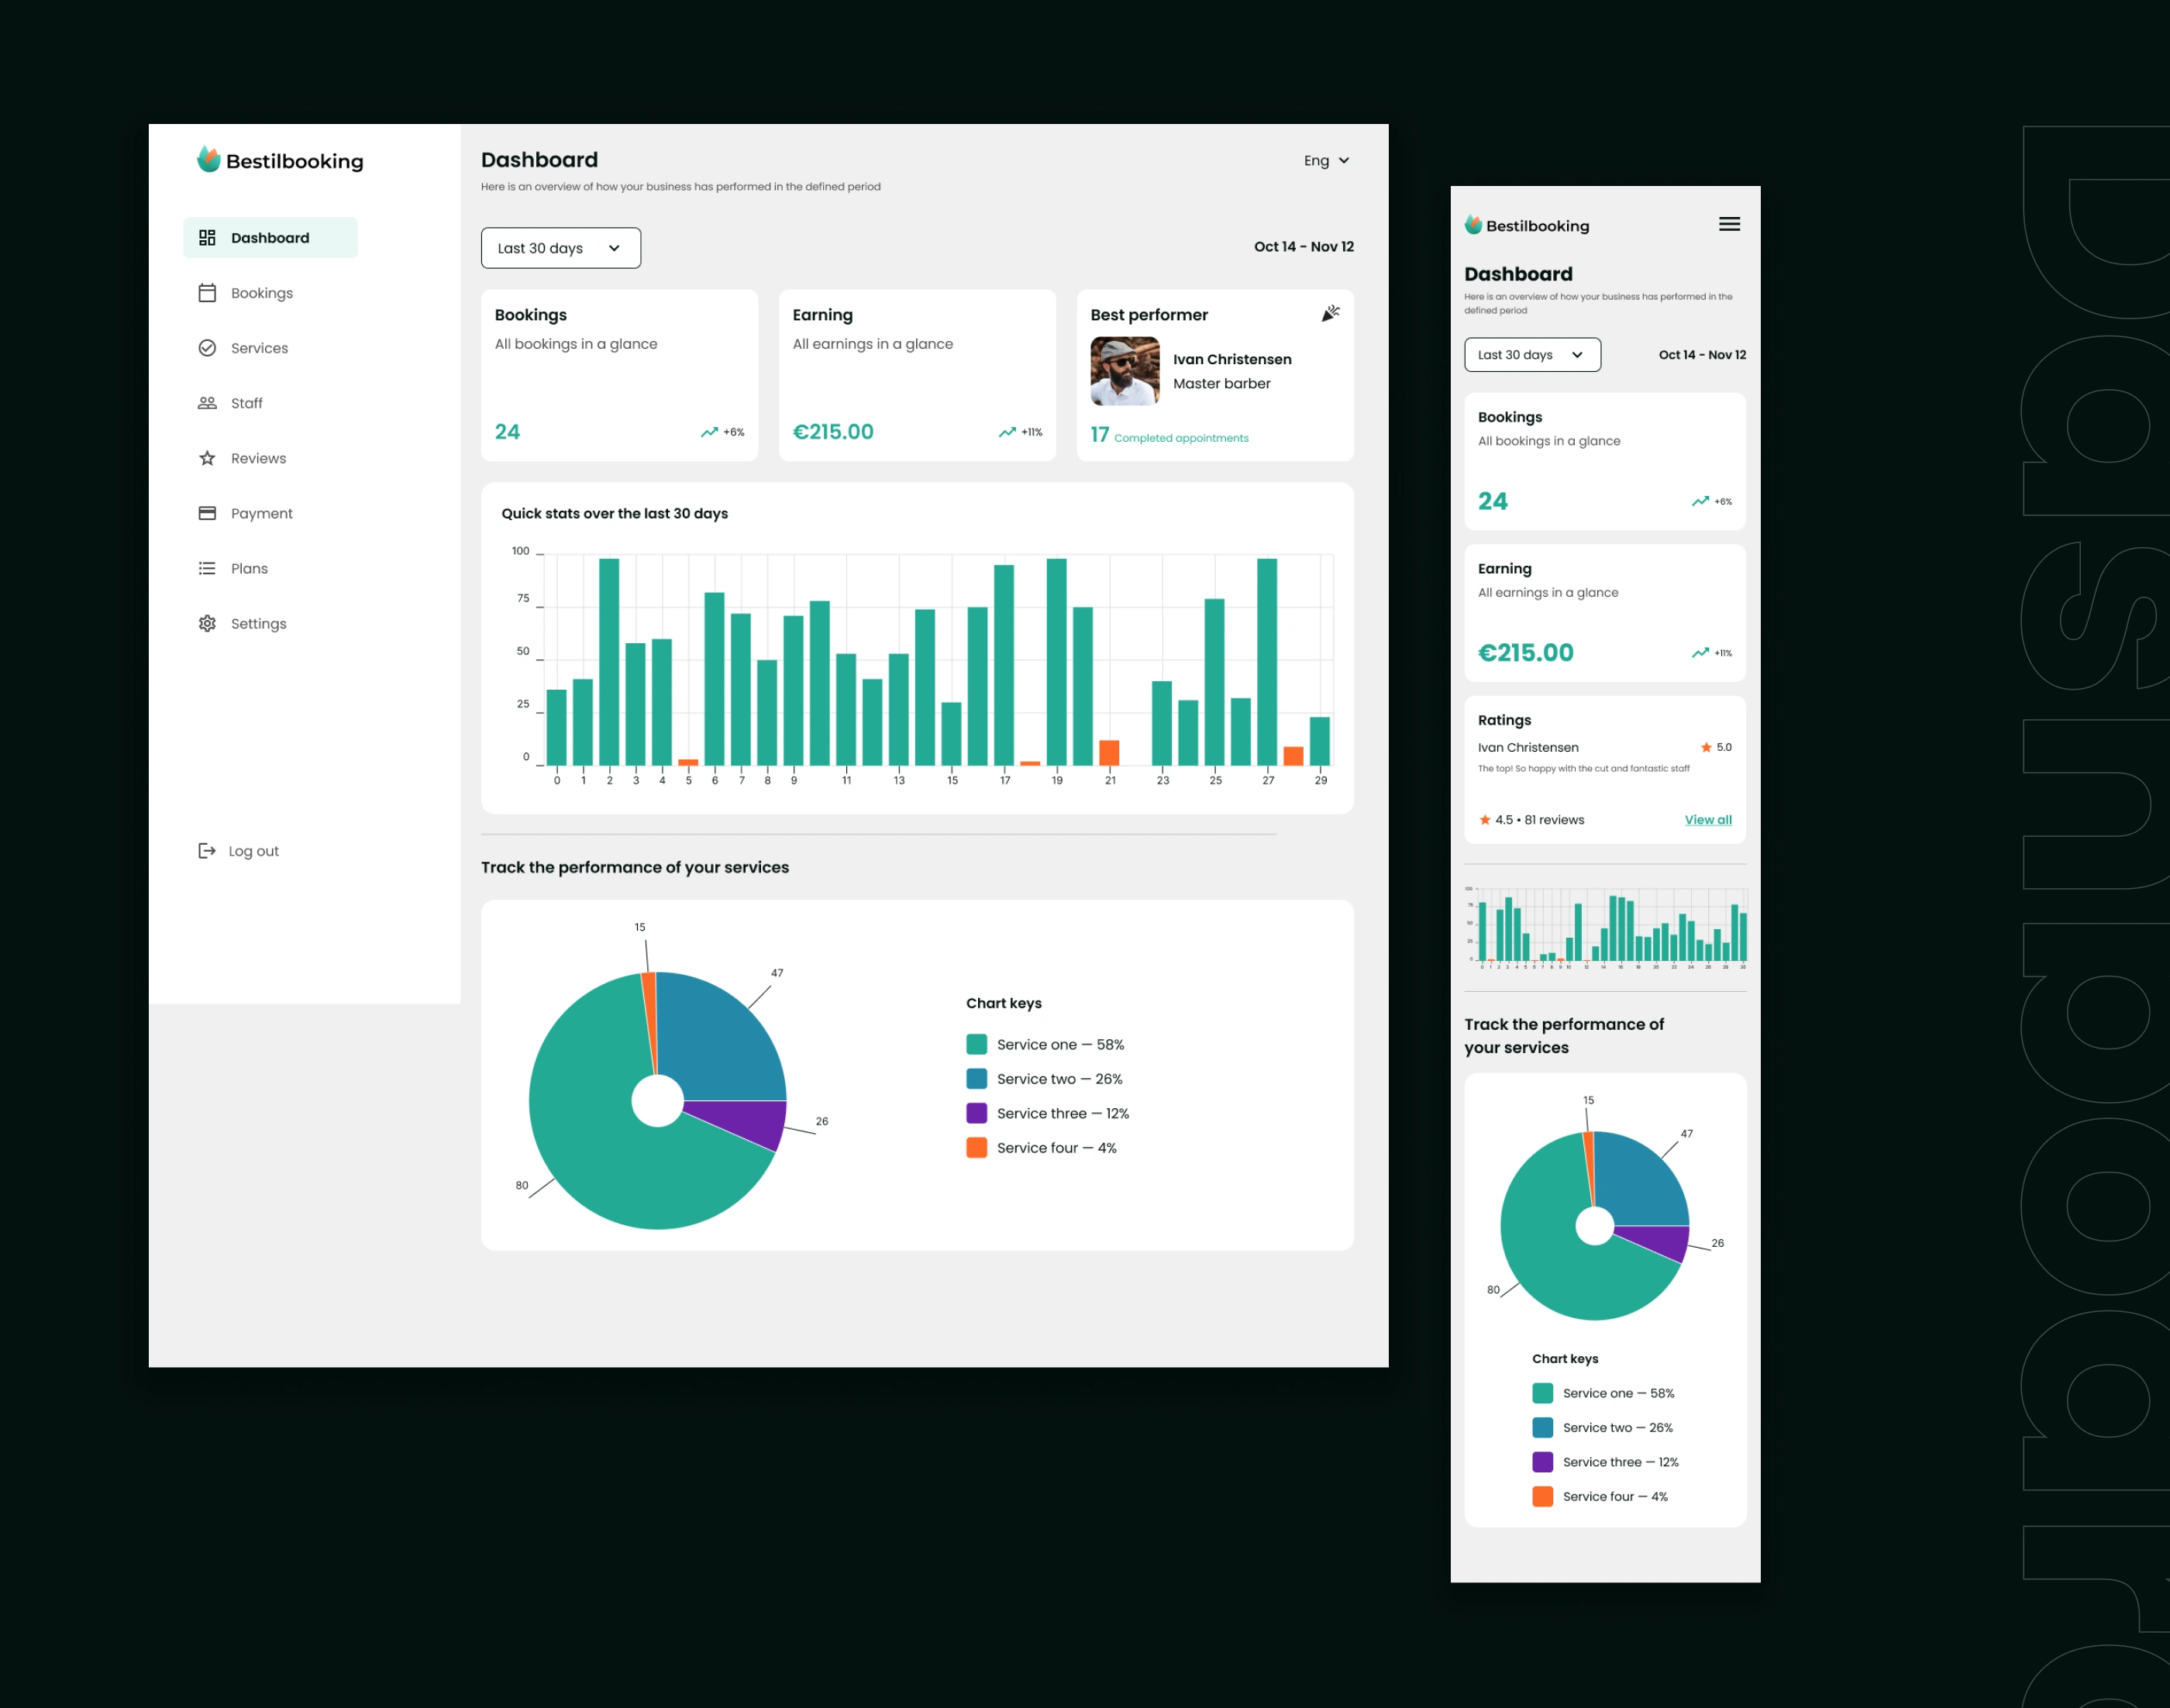Viewport: 2170px width, 1708px height.
Task: Click the Bookings calendar icon in sidebar
Action: tap(207, 293)
